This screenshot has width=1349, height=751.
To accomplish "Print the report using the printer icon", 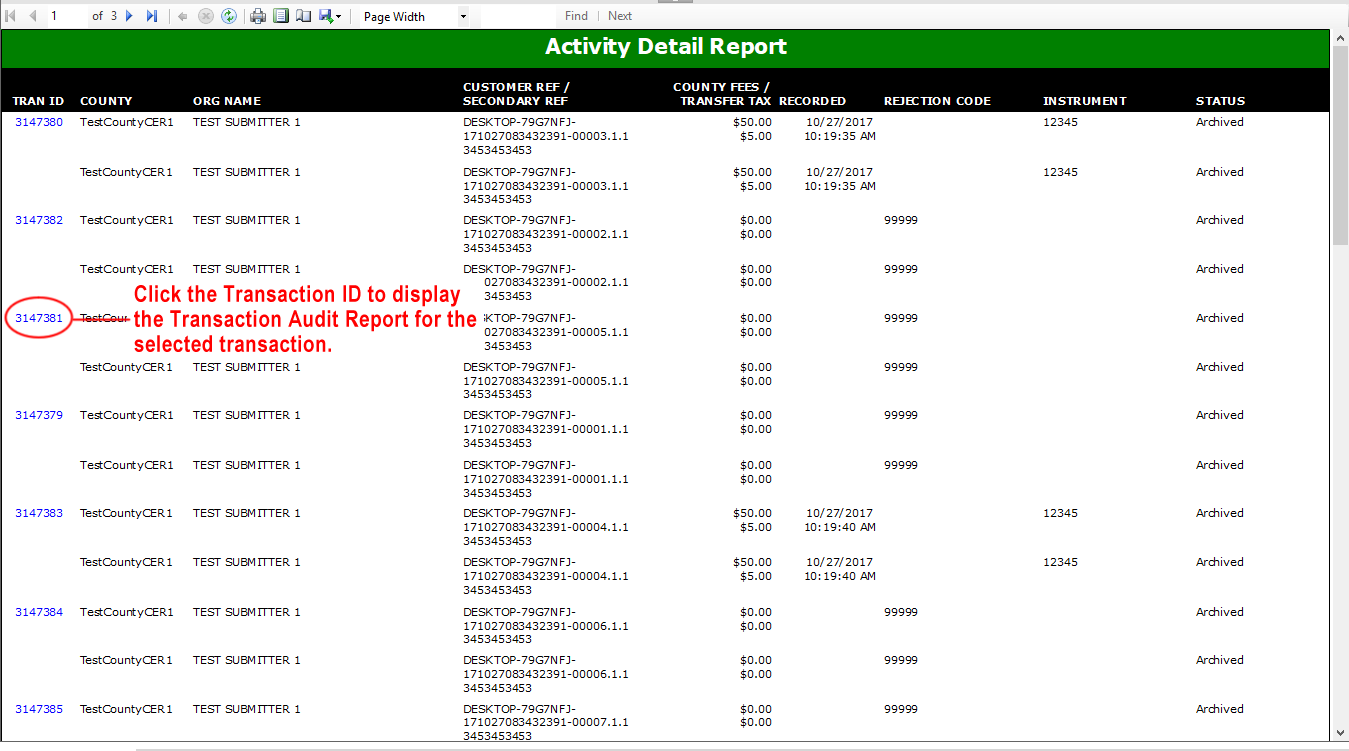I will pos(258,16).
